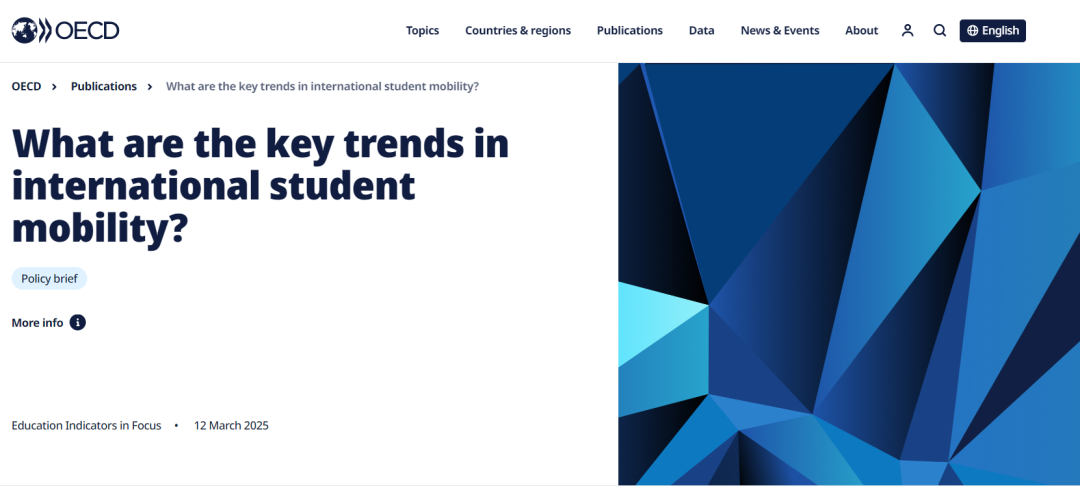Click the blue geometric hero image
Viewport: 1080px width, 486px height.
pyautogui.click(x=848, y=274)
